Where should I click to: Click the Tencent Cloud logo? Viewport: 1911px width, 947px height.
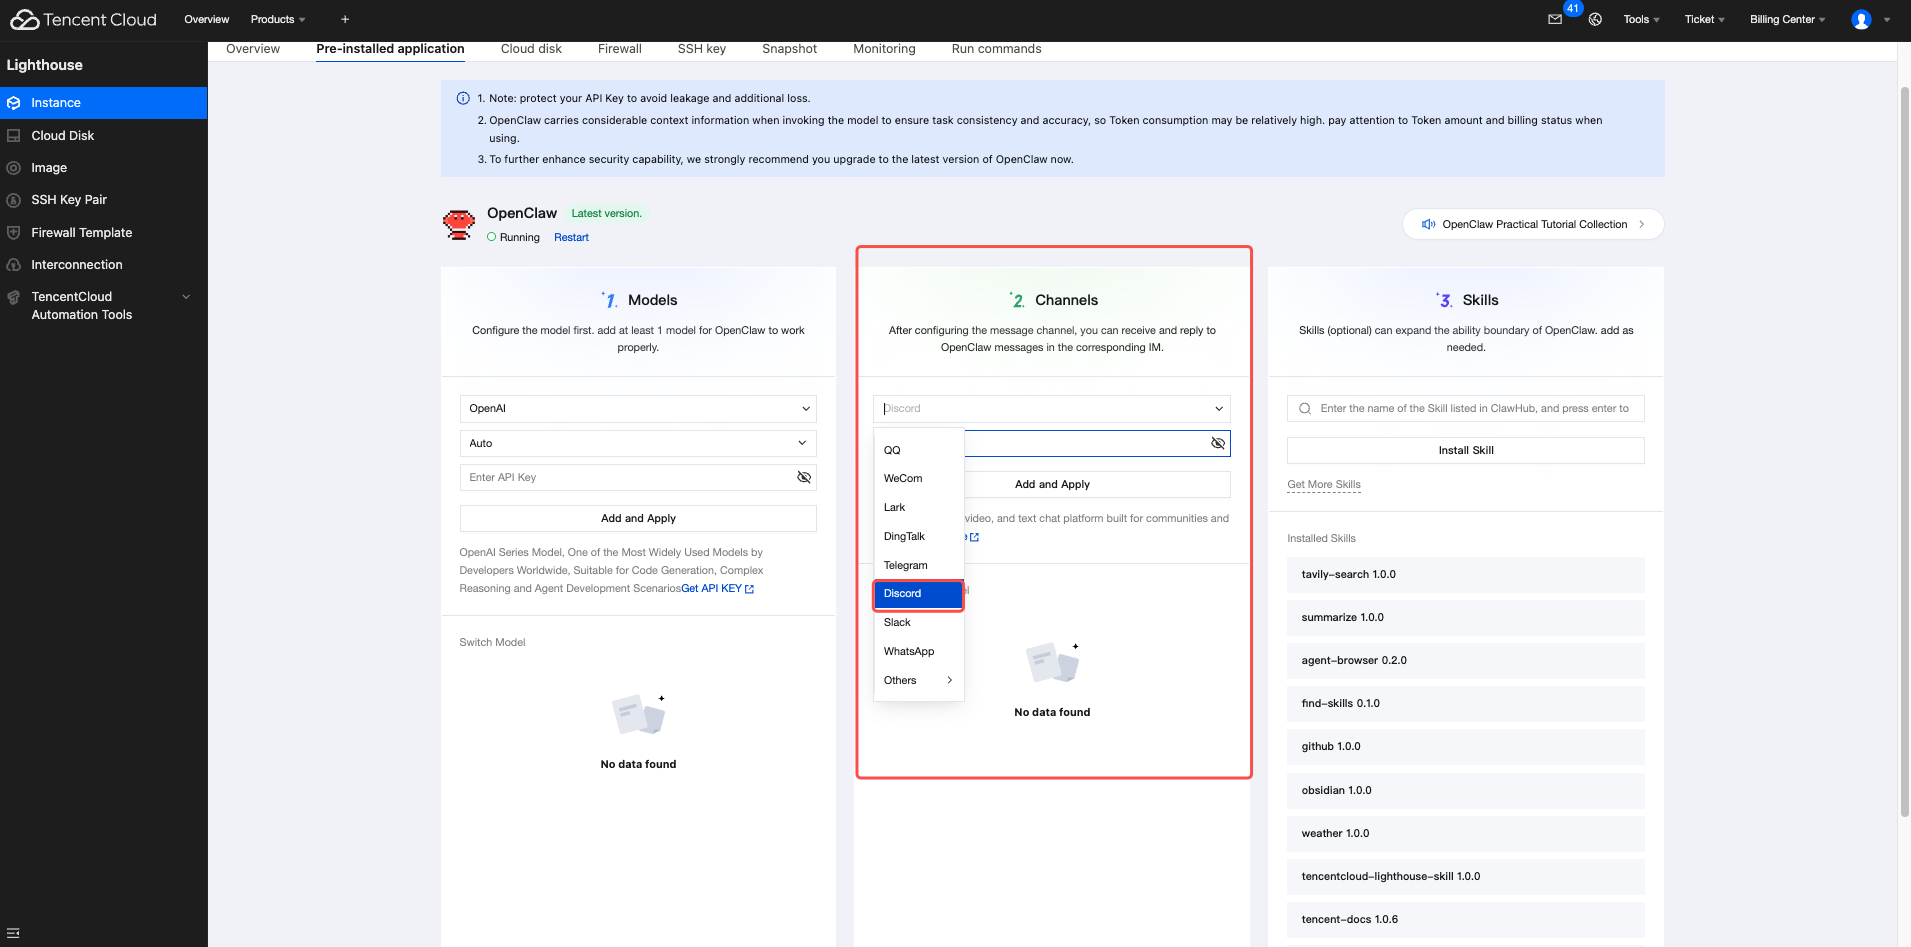click(83, 20)
